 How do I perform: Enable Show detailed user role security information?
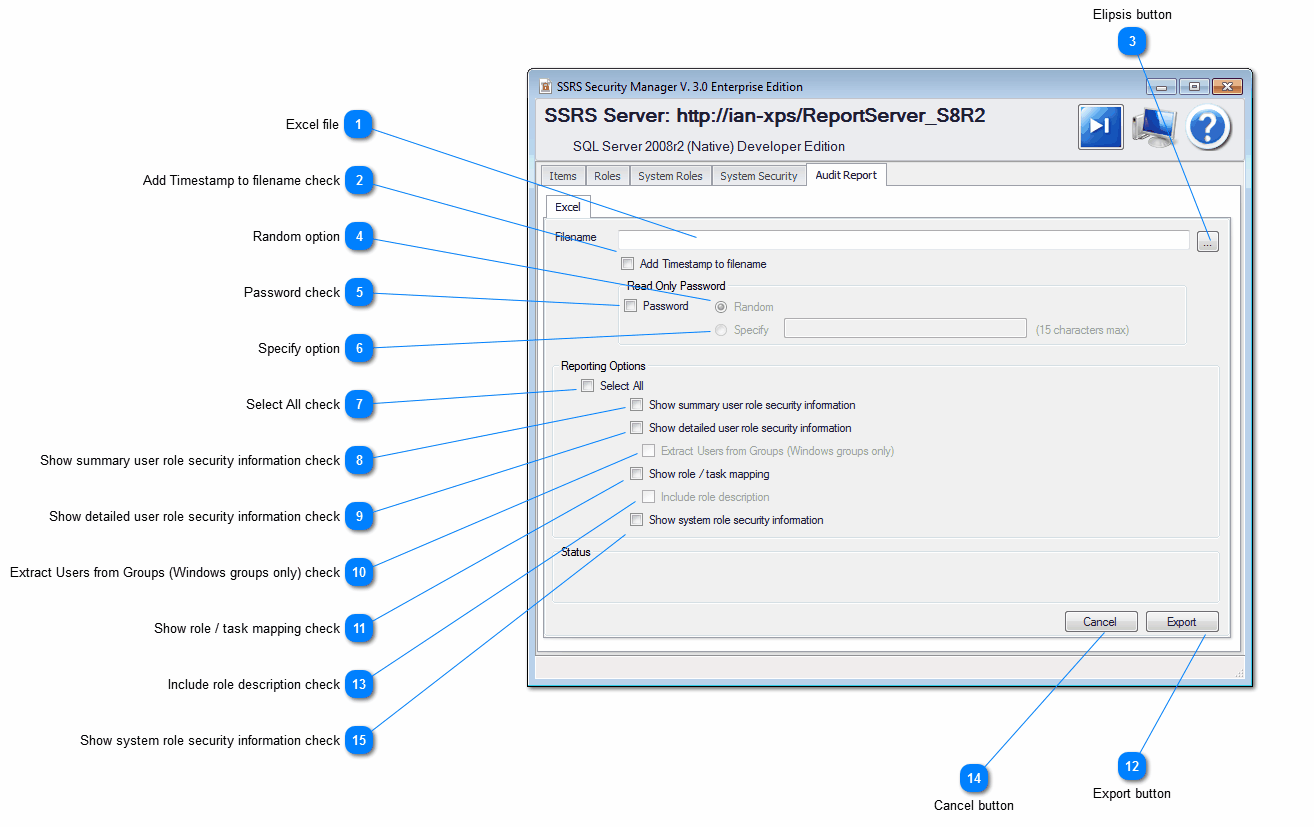pos(636,428)
